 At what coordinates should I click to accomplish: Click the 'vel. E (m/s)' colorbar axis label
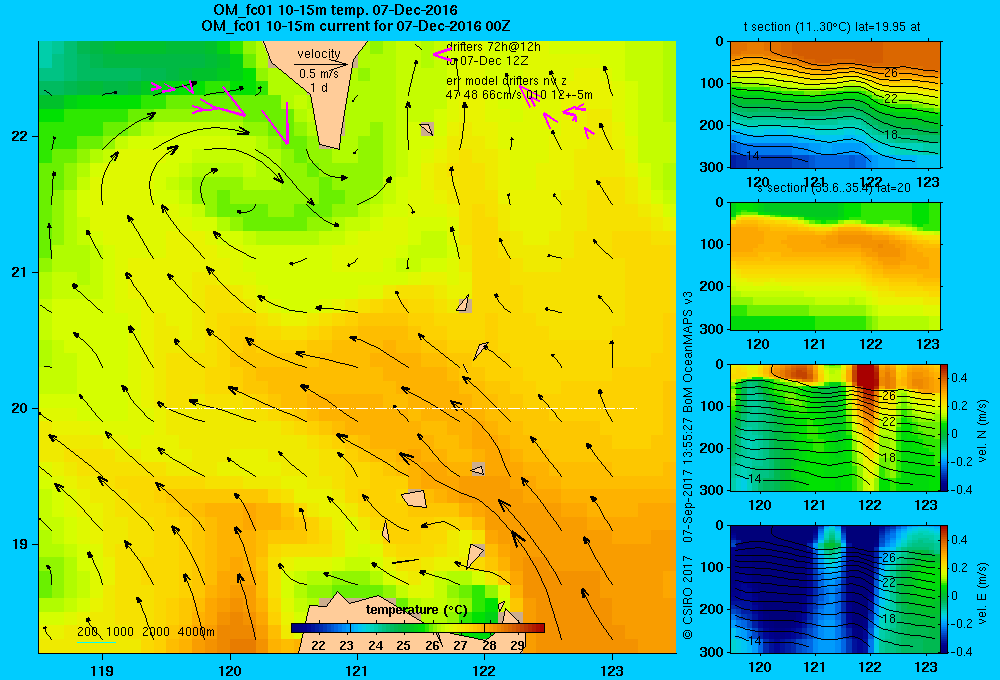pos(983,592)
